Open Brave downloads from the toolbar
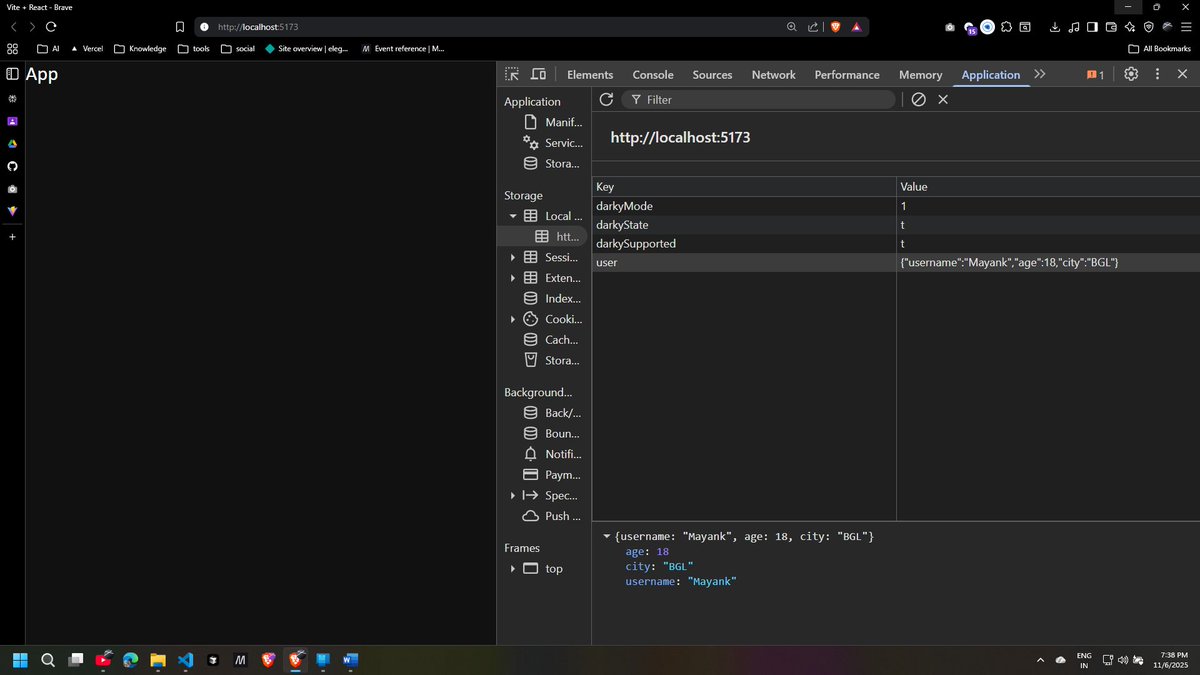The image size is (1200, 675). [1055, 27]
